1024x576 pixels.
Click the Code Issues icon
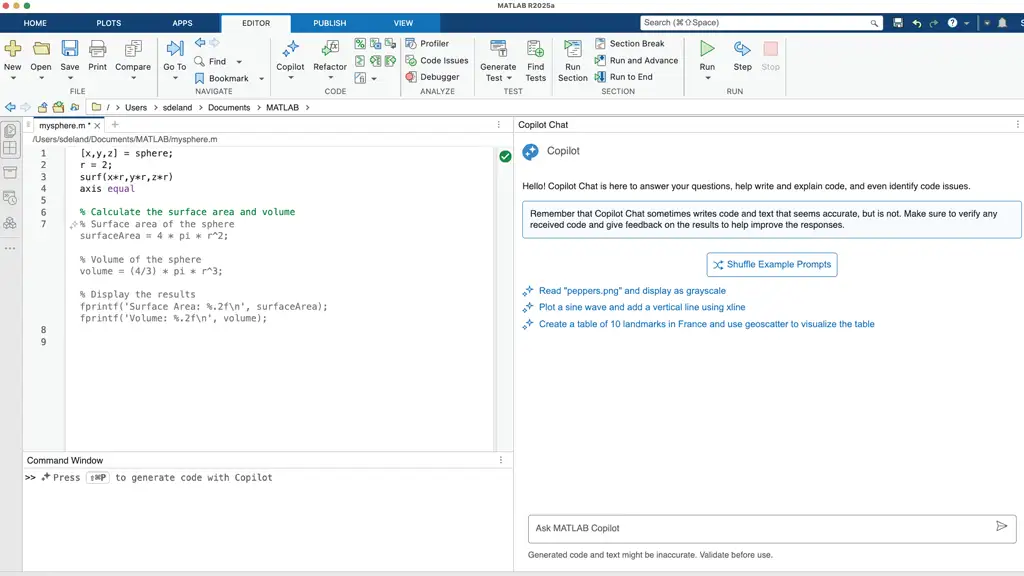click(411, 60)
